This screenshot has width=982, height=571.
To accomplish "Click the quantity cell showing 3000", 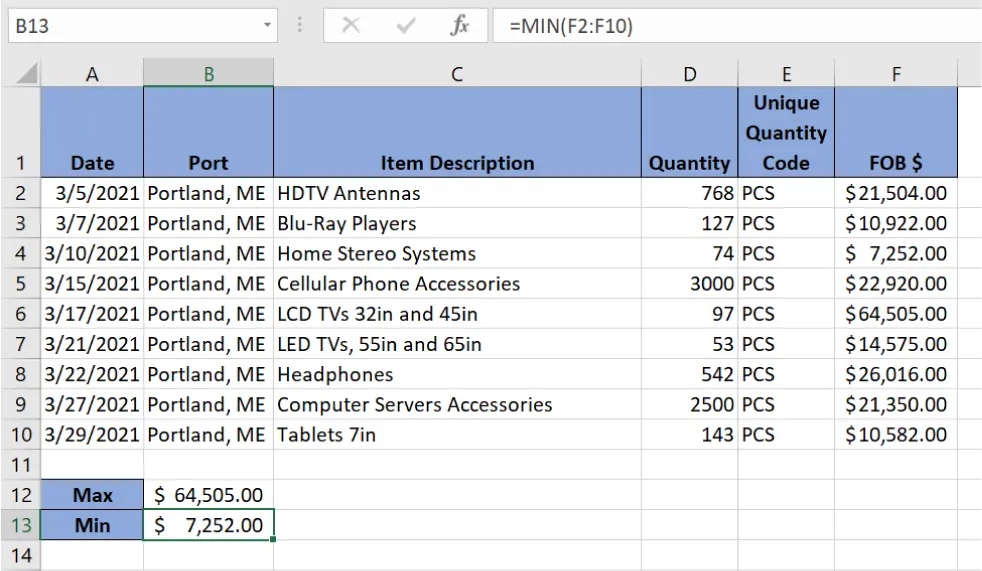I will pos(689,284).
